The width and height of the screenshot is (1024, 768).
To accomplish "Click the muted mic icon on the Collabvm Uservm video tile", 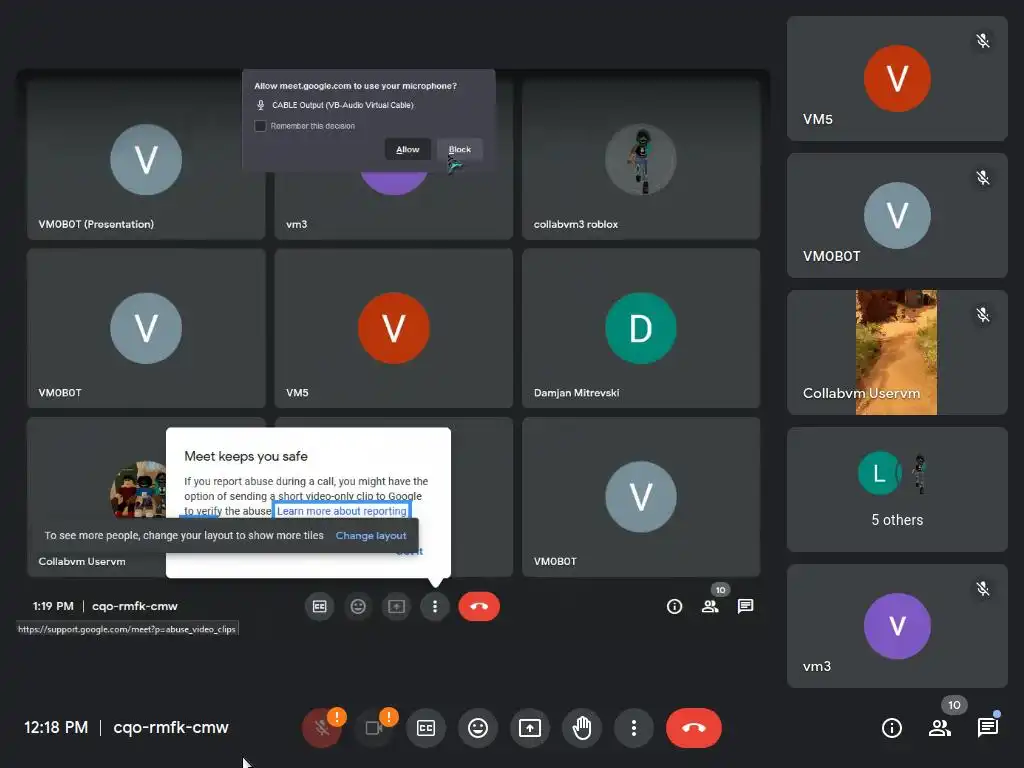I will (983, 315).
